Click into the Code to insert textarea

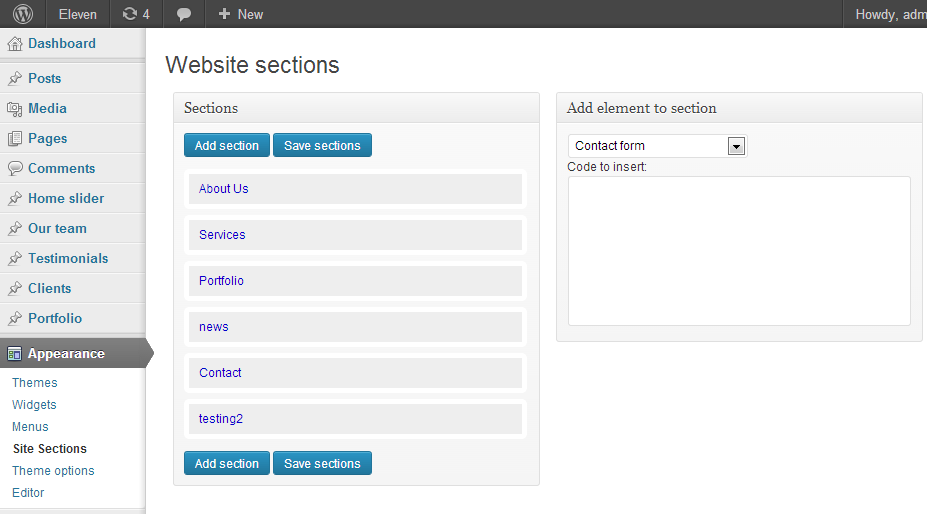click(739, 251)
